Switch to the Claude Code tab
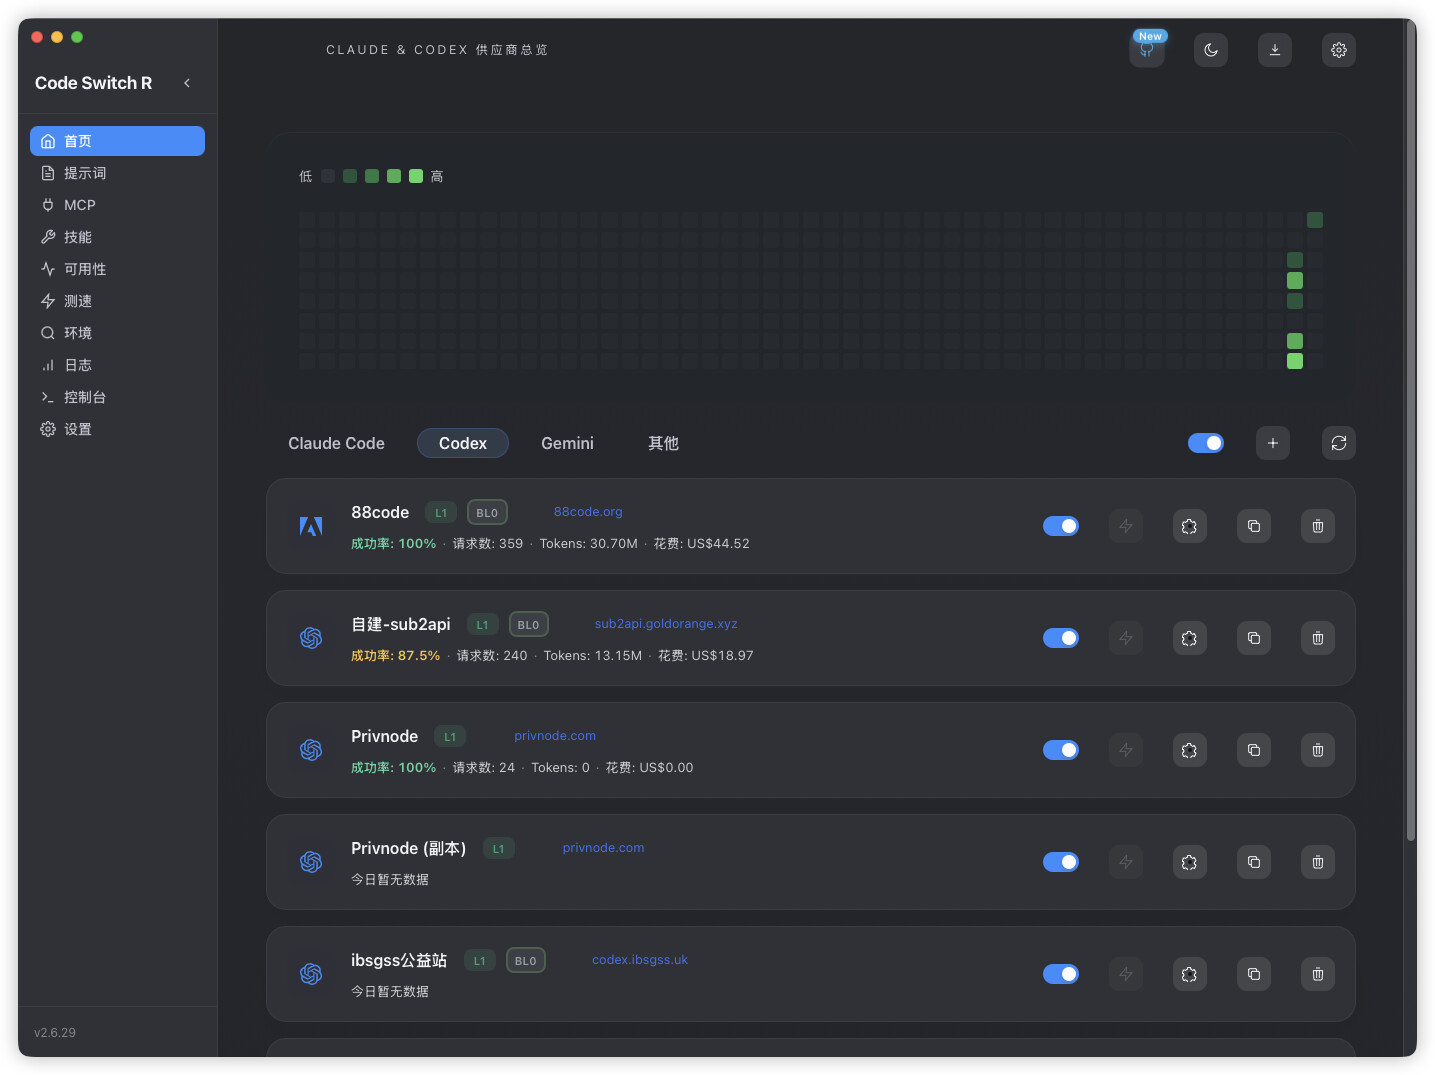The height and width of the screenshot is (1075, 1435). (x=336, y=443)
